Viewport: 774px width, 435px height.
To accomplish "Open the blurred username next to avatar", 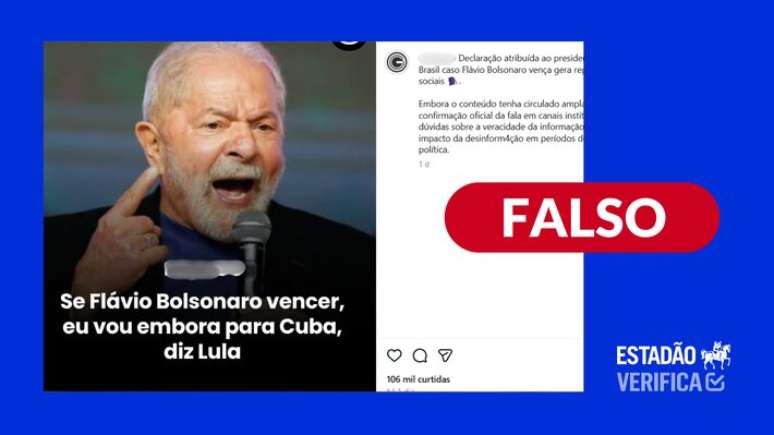I will pos(436,58).
